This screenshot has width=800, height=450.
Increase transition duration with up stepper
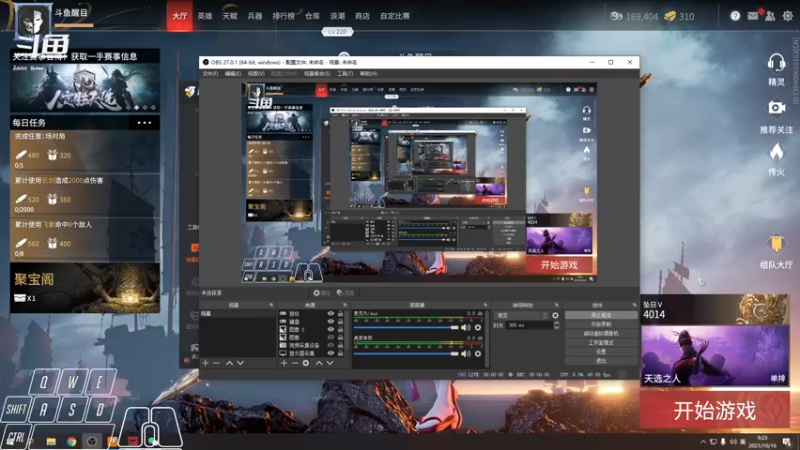[557, 323]
